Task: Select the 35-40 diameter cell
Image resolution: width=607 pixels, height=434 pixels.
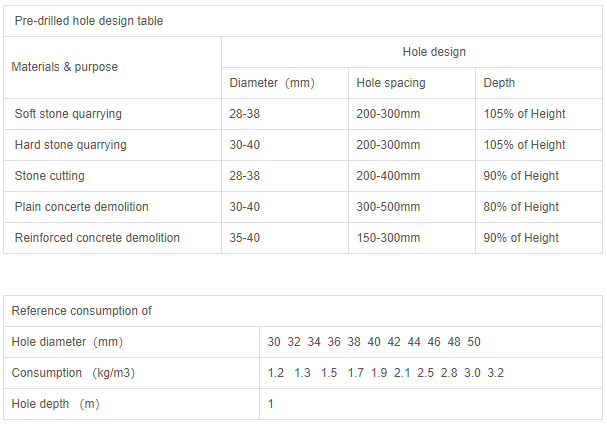Action: (x=245, y=238)
